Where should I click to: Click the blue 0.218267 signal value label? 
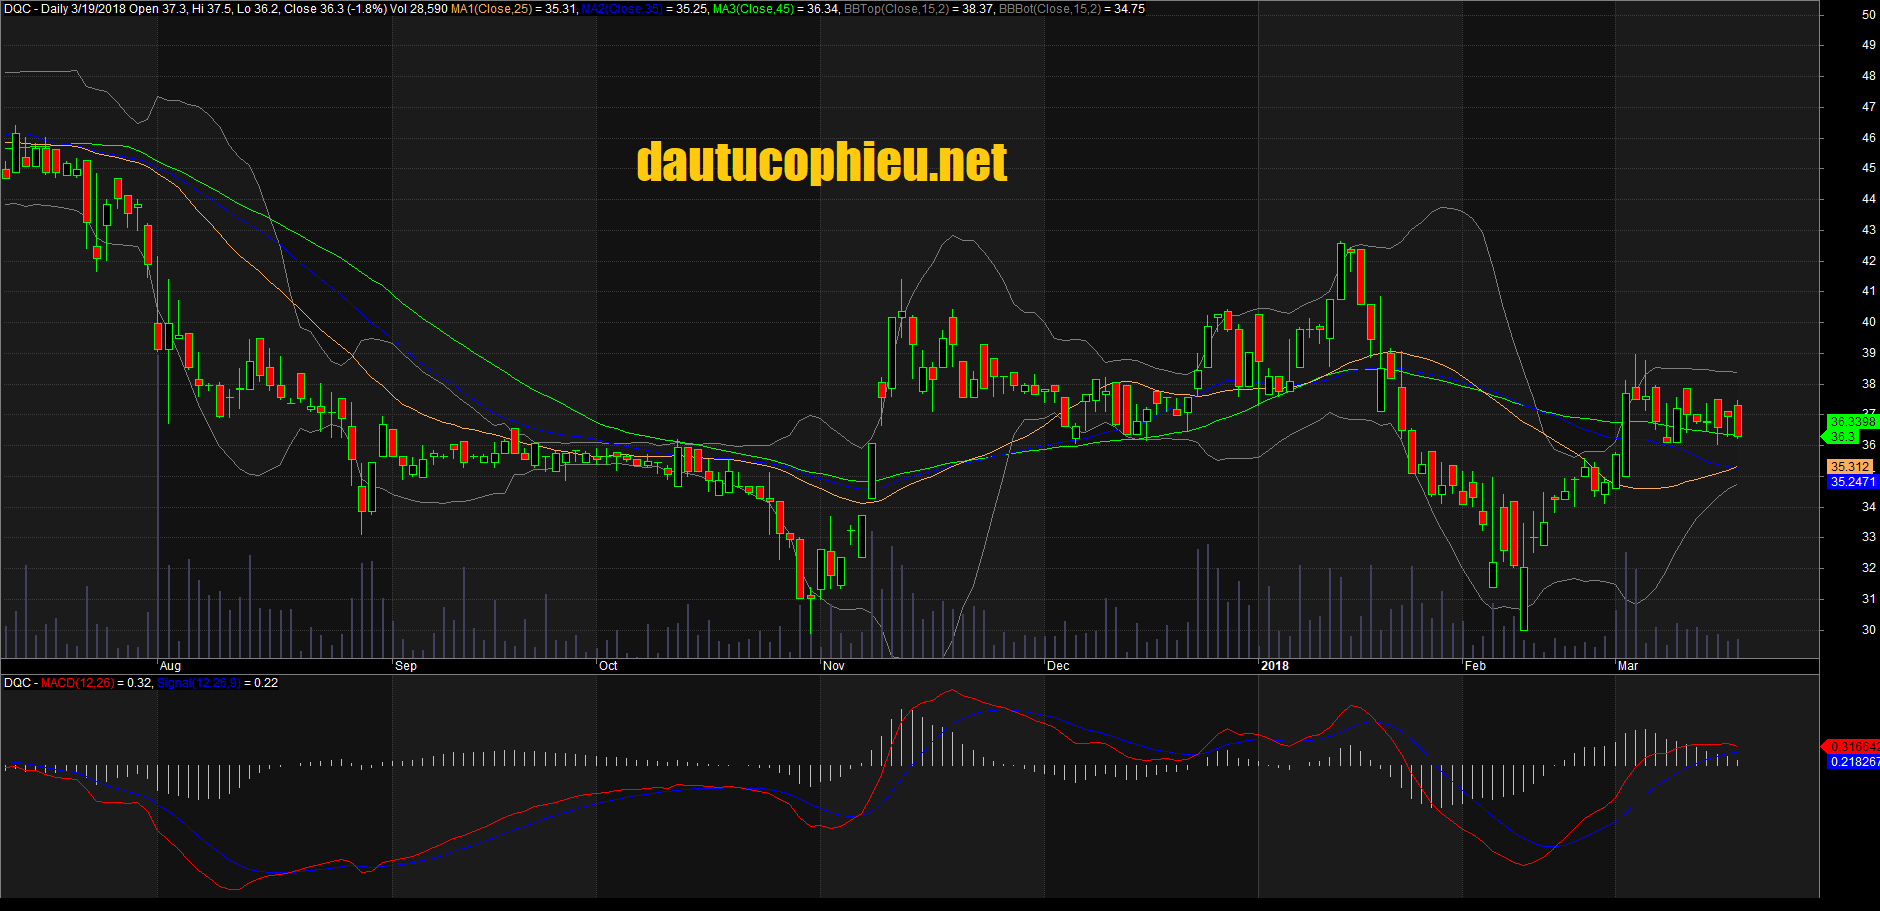coord(1853,762)
